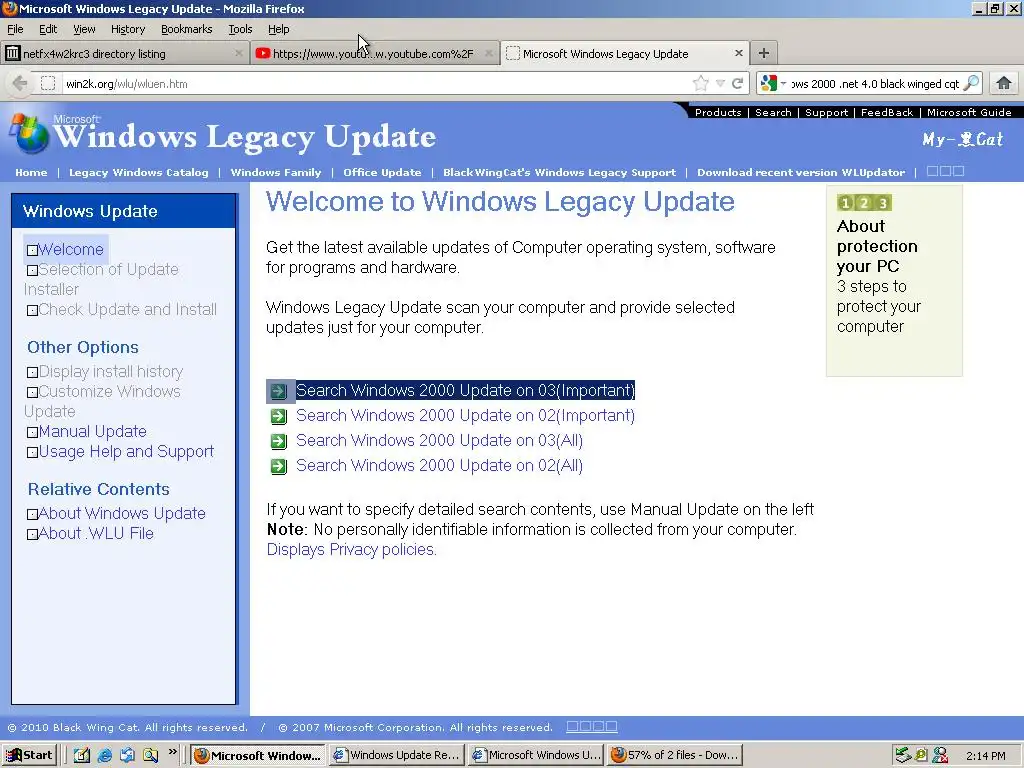Open Search Windows 2000 Update on 02(Important)

(x=465, y=415)
